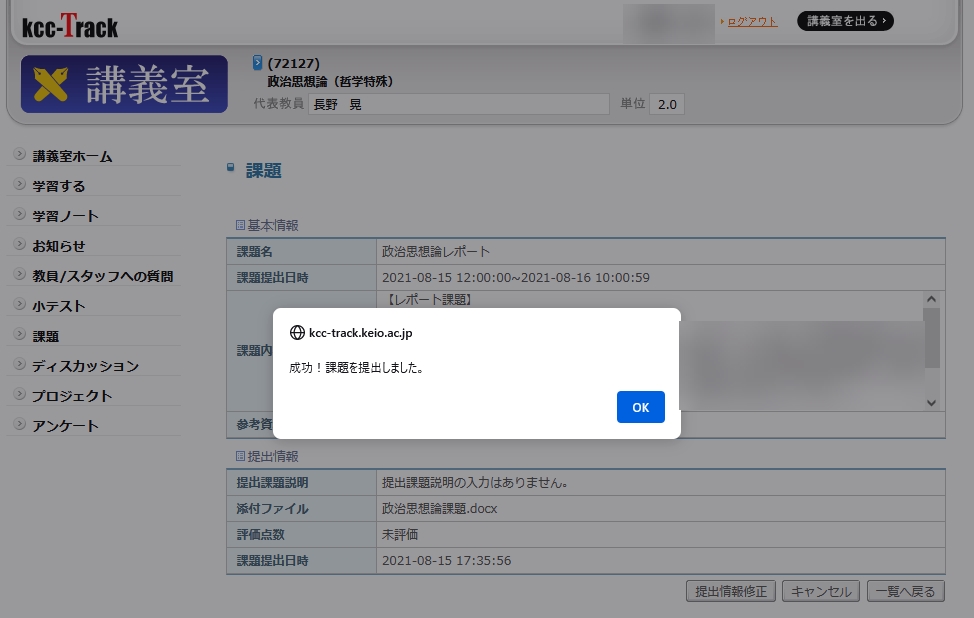Click OK in the success dialog
Screen dimensions: 974x618
(640, 407)
